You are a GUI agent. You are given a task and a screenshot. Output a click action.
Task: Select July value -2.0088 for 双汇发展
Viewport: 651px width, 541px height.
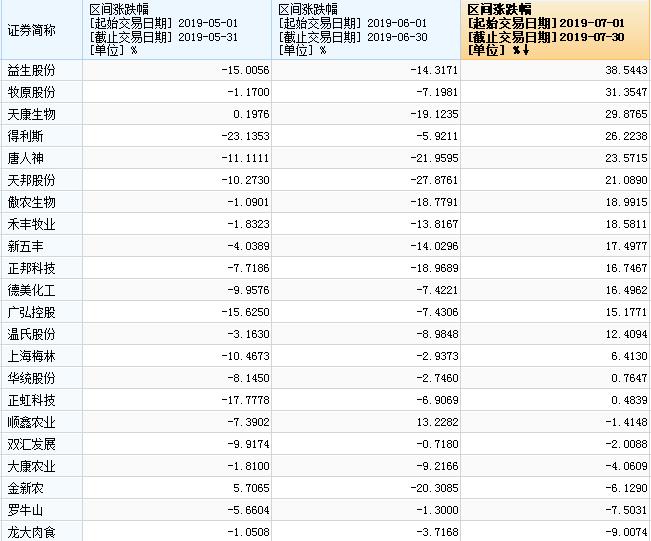626,444
